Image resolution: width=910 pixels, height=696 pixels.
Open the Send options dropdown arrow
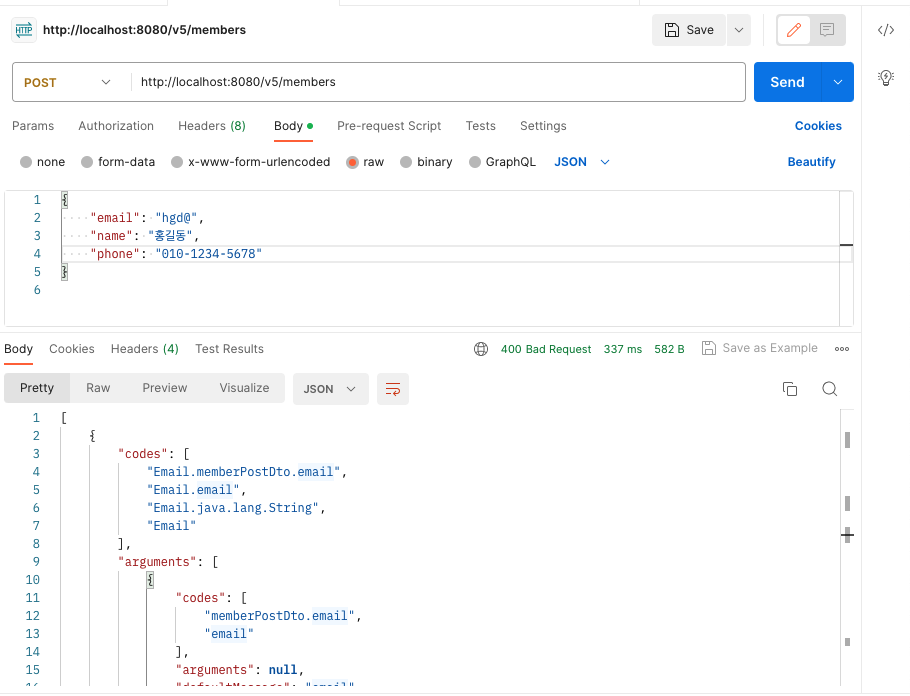tap(838, 82)
